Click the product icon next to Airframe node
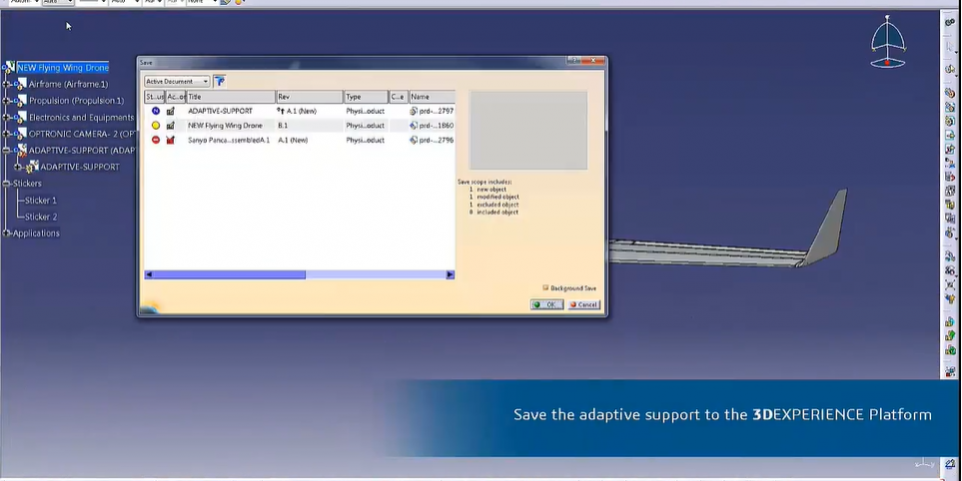The width and height of the screenshot is (962, 481). point(20,84)
